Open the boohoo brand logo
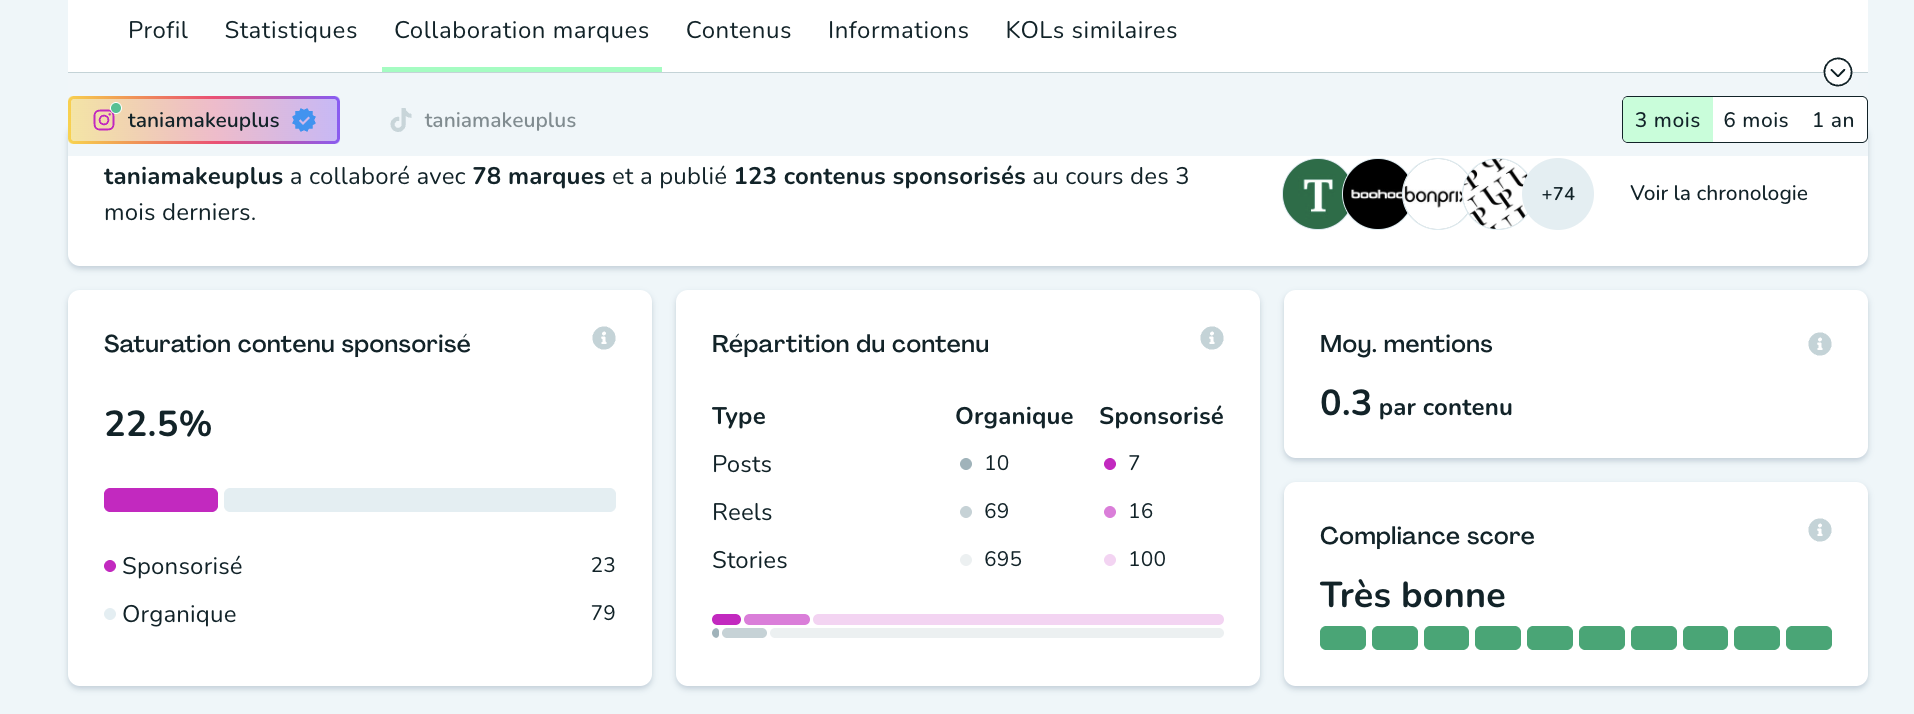Image resolution: width=1914 pixels, height=714 pixels. tap(1375, 194)
